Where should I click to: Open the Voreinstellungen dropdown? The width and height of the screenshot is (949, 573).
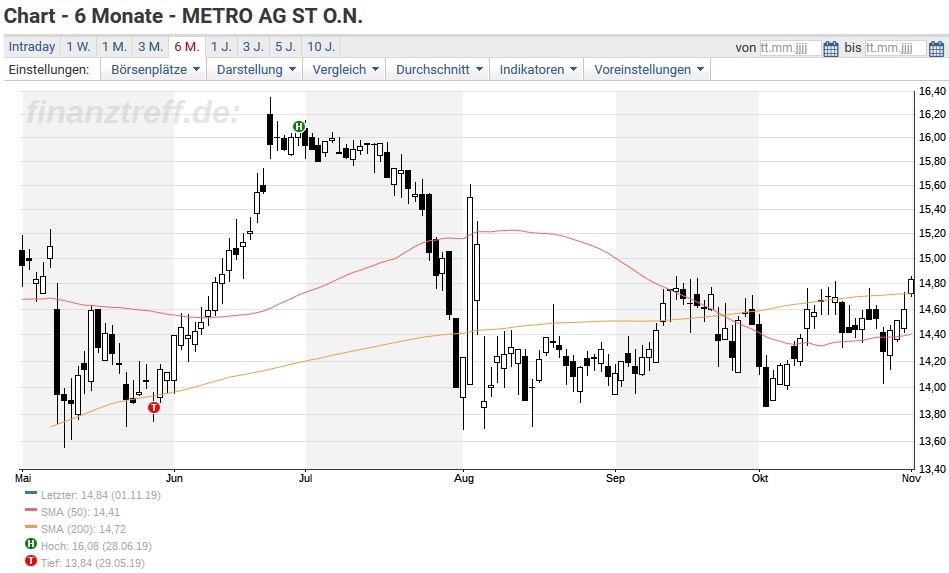point(648,70)
